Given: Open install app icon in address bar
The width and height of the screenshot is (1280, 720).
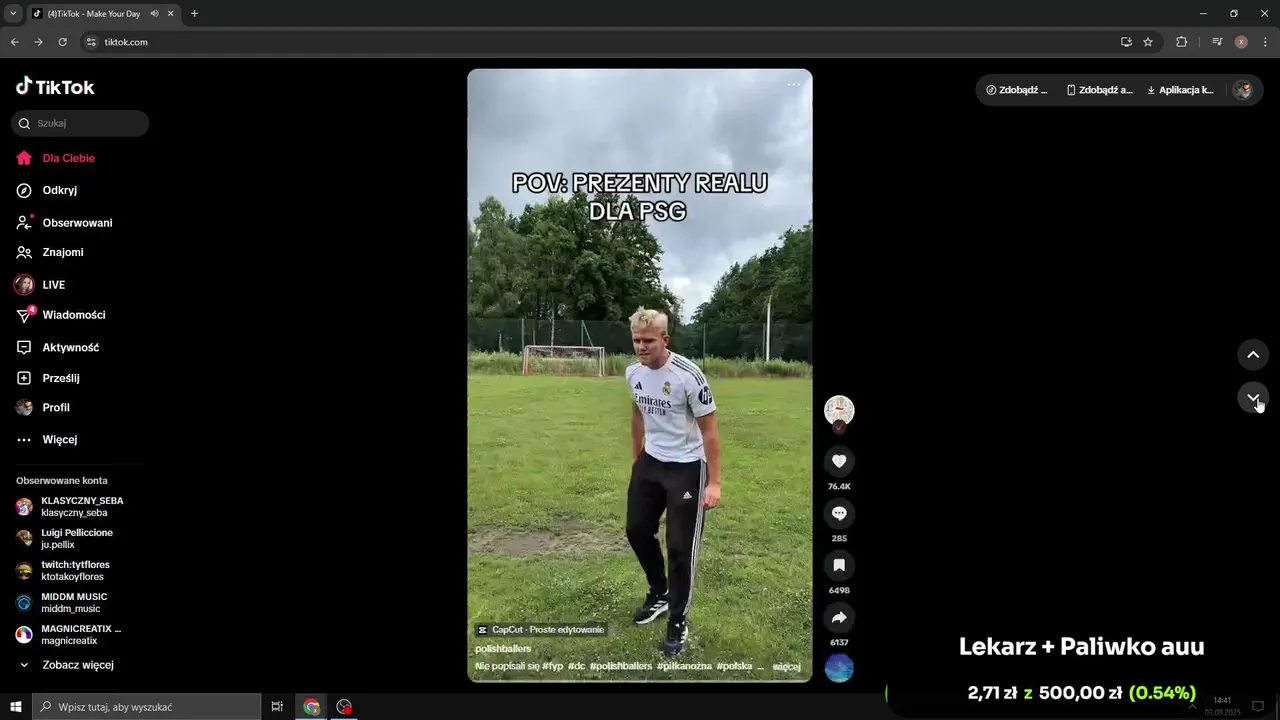Looking at the screenshot, I should pyautogui.click(x=1126, y=42).
